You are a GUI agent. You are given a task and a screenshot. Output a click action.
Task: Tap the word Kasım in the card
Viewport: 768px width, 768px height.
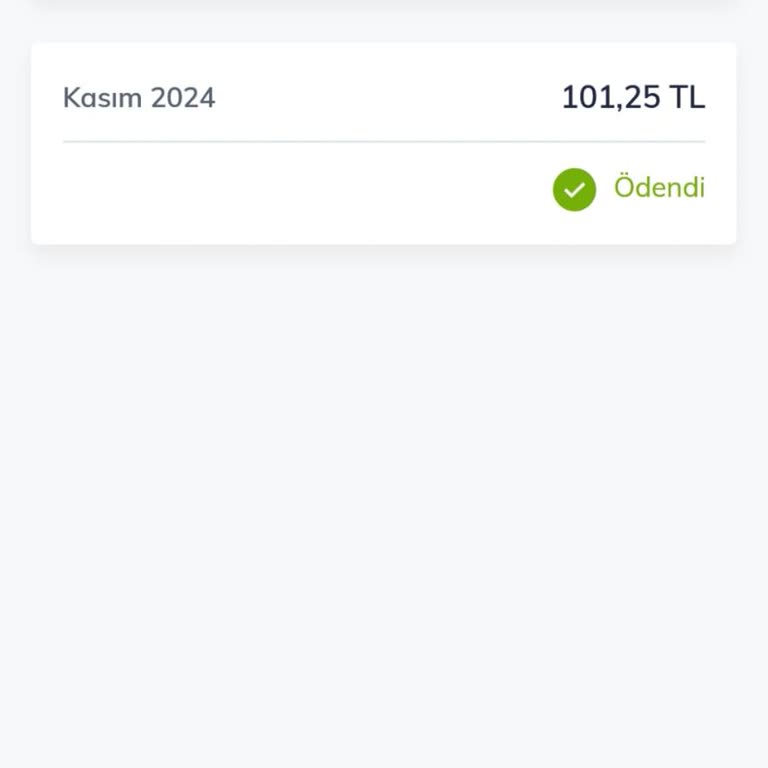coord(102,98)
